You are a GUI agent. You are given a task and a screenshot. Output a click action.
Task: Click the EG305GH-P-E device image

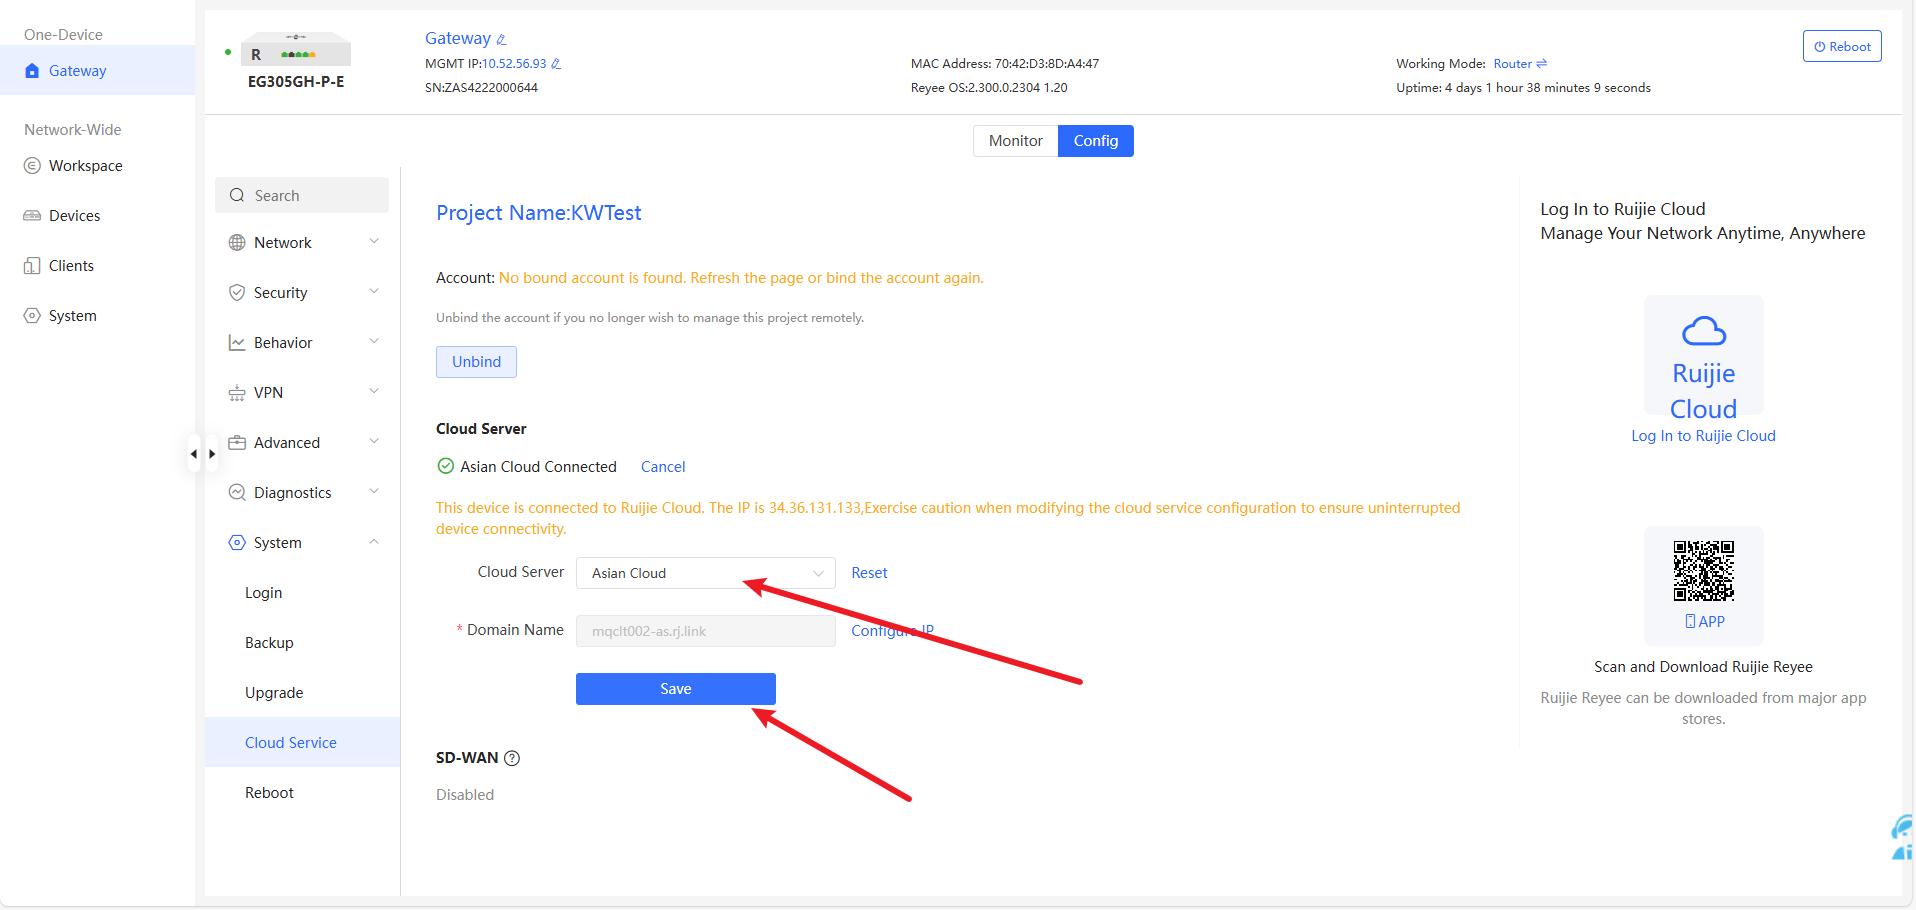[x=296, y=49]
